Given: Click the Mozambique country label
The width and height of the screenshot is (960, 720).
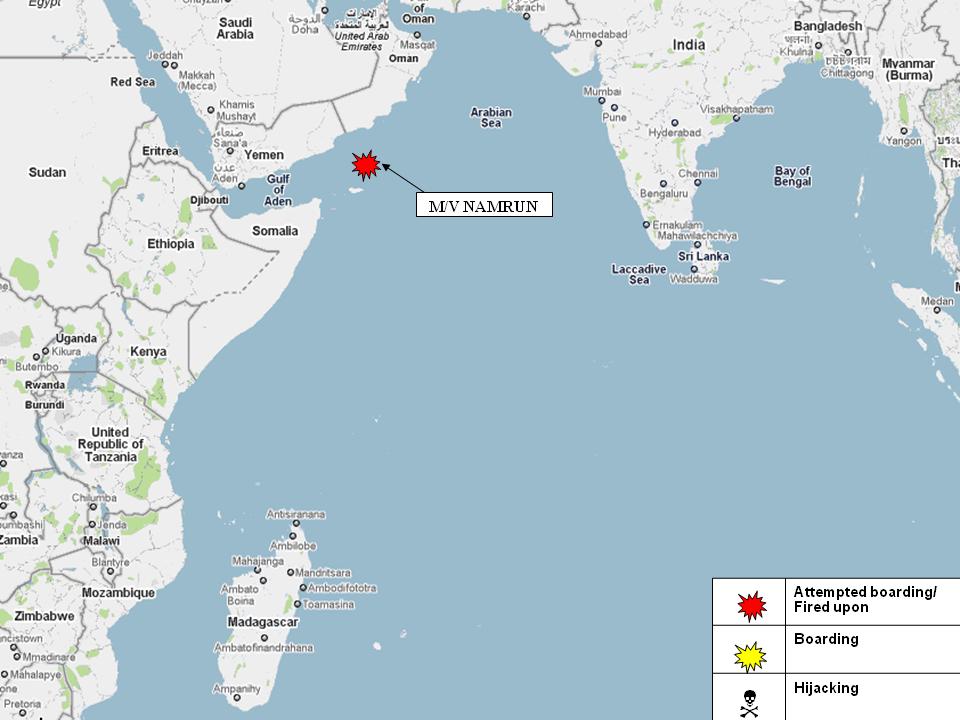Looking at the screenshot, I should (x=118, y=593).
